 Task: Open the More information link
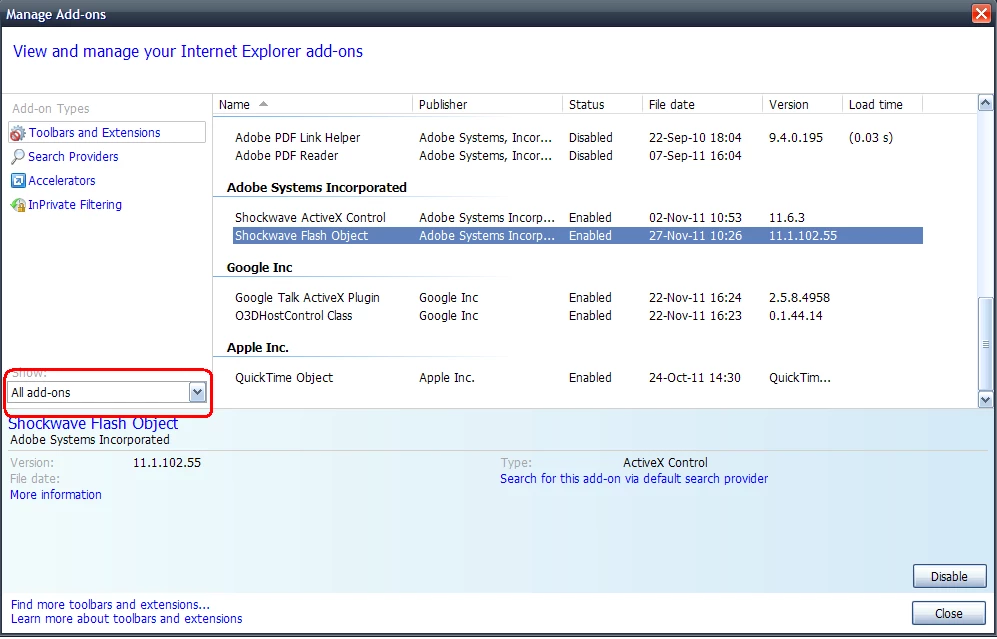pos(56,495)
